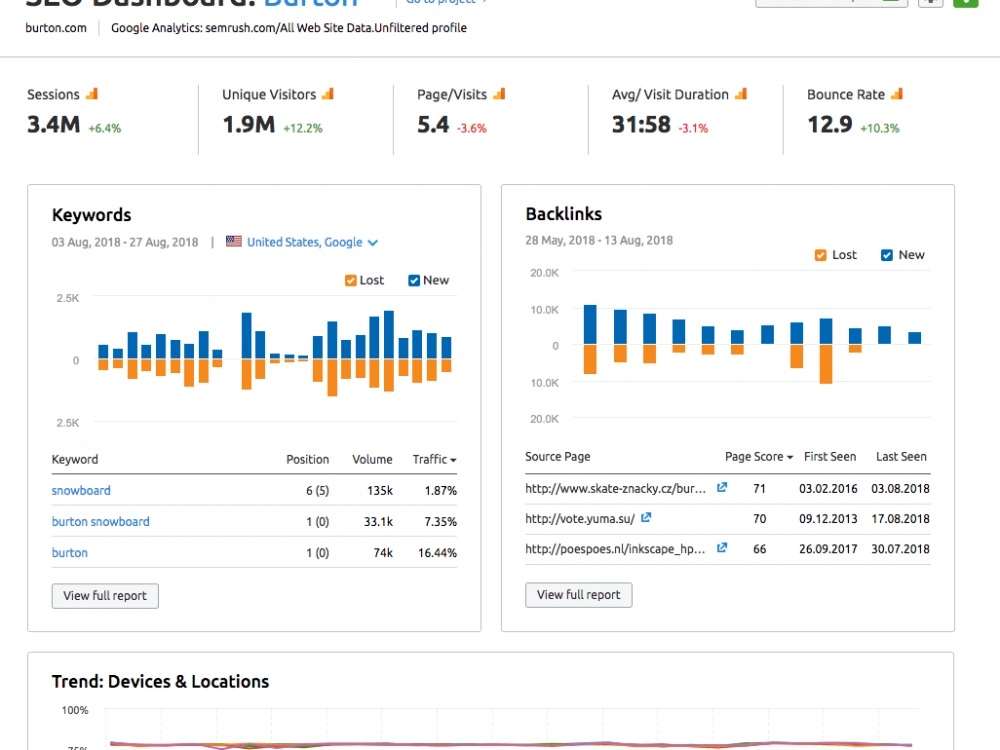The image size is (1000, 750).
Task: Open the burton keyword link
Action: click(x=70, y=553)
